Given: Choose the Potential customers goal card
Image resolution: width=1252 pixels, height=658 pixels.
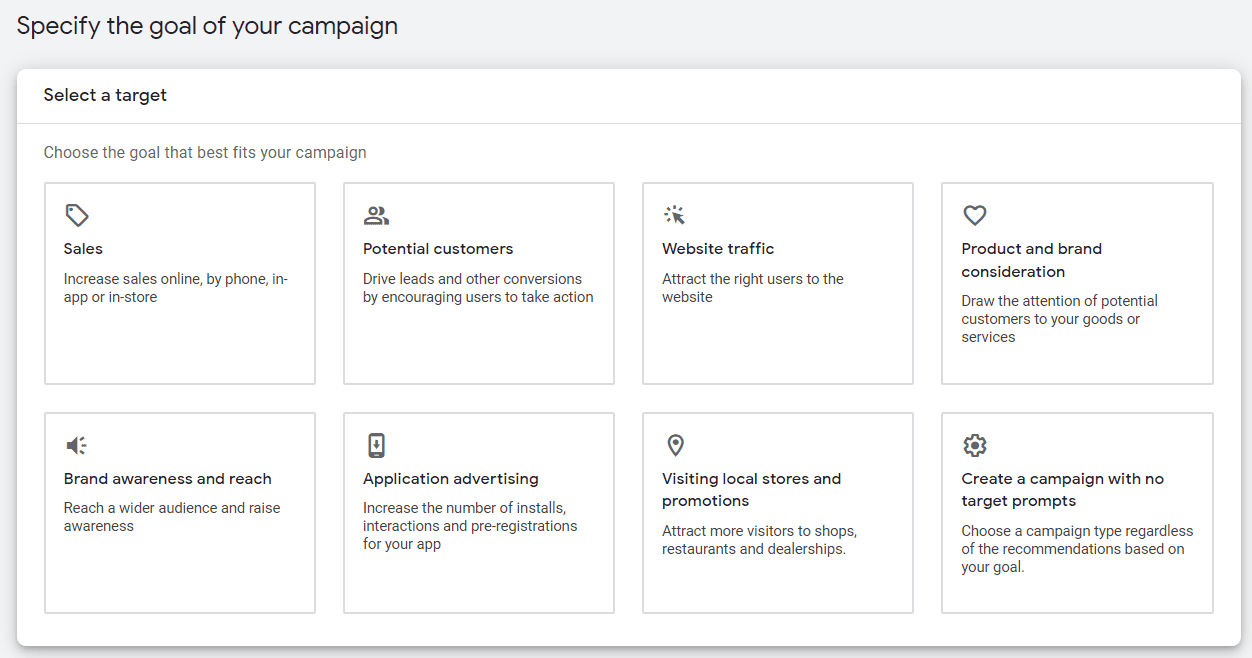Looking at the screenshot, I should [478, 283].
